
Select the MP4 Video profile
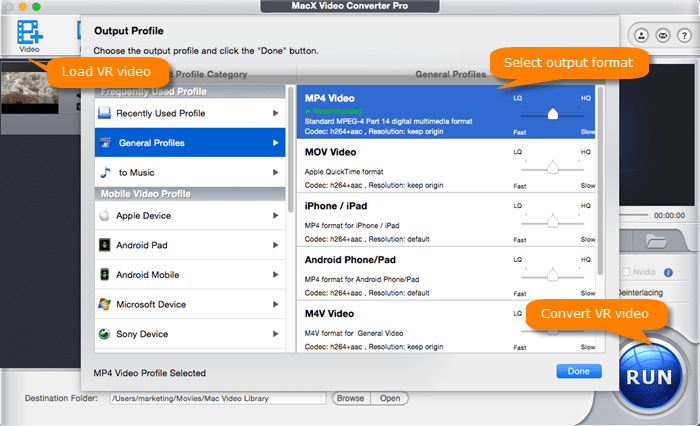pos(446,112)
